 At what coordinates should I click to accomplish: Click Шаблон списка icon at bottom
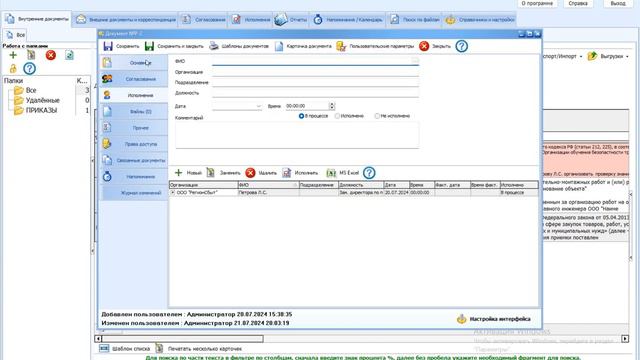tap(104, 348)
